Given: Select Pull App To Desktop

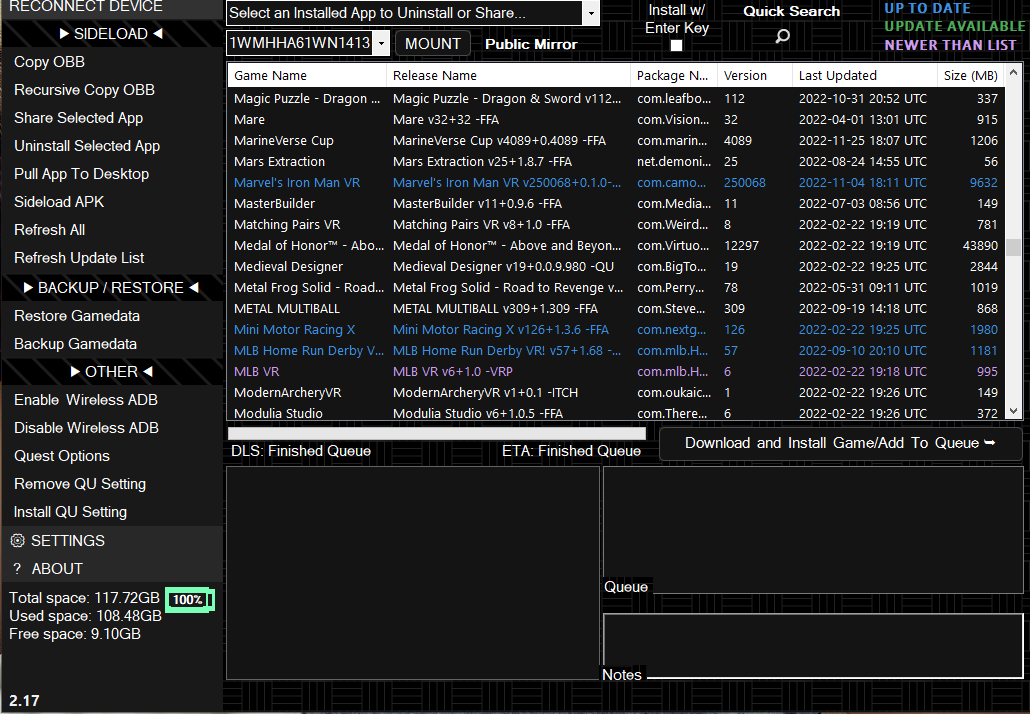Looking at the screenshot, I should coord(81,174).
